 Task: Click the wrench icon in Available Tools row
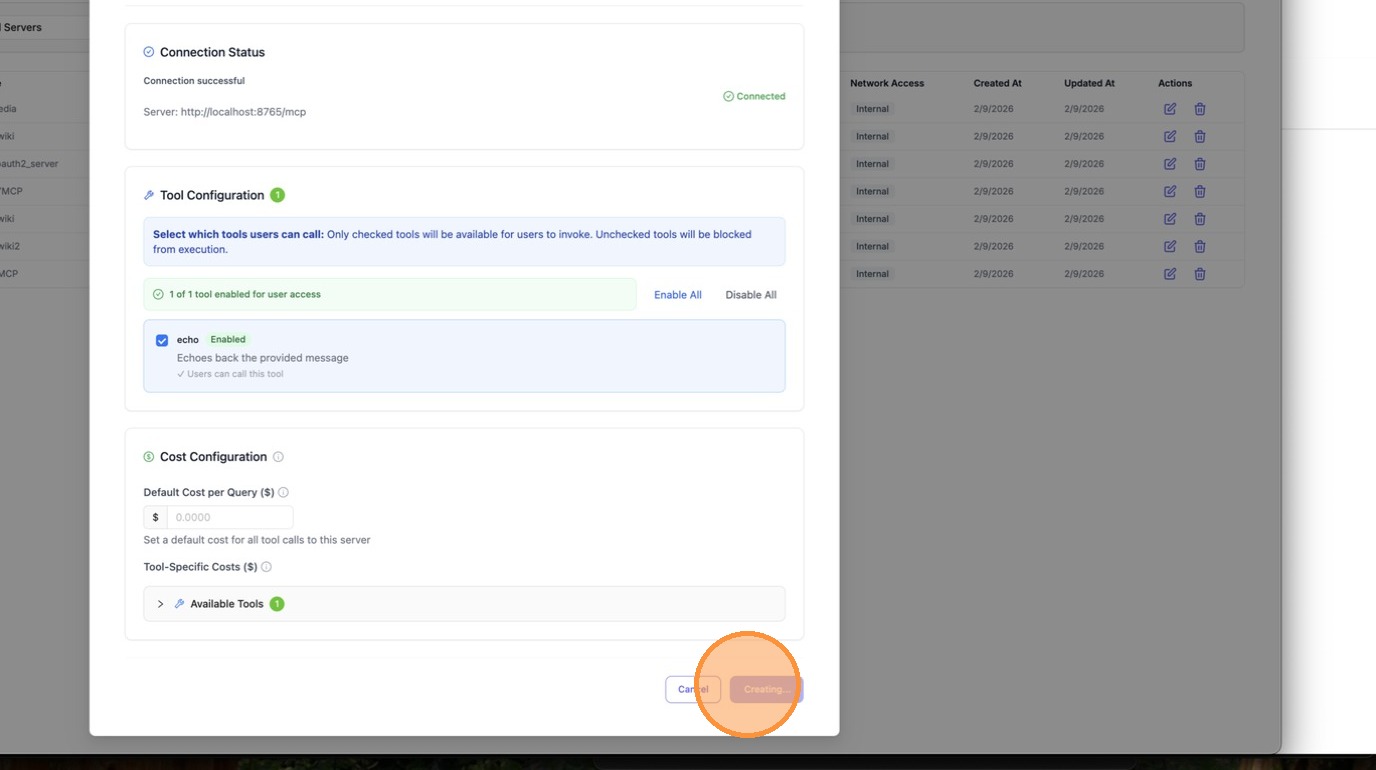coord(180,604)
